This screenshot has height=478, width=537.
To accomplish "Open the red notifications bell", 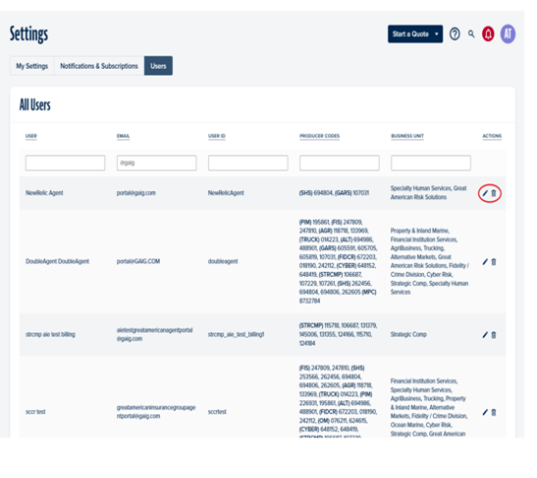I will click(x=488, y=34).
